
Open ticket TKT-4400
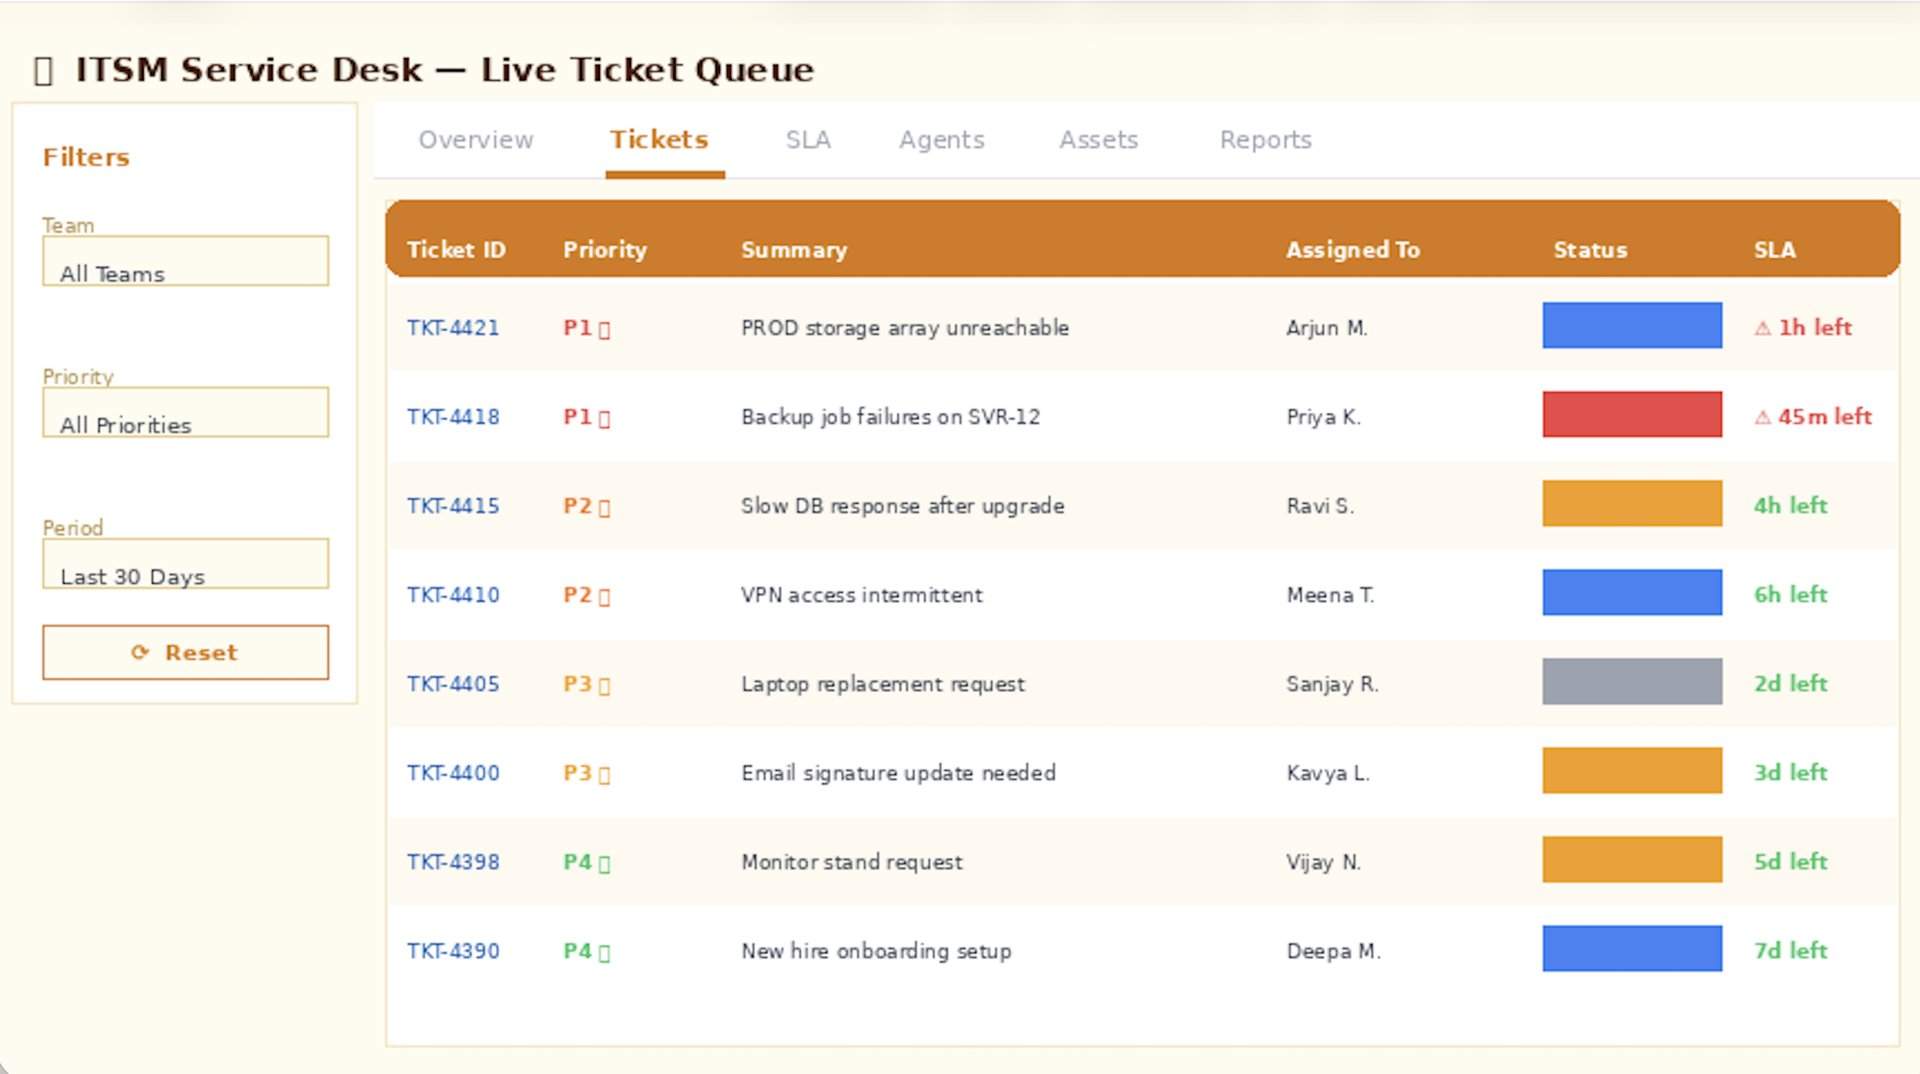(453, 773)
